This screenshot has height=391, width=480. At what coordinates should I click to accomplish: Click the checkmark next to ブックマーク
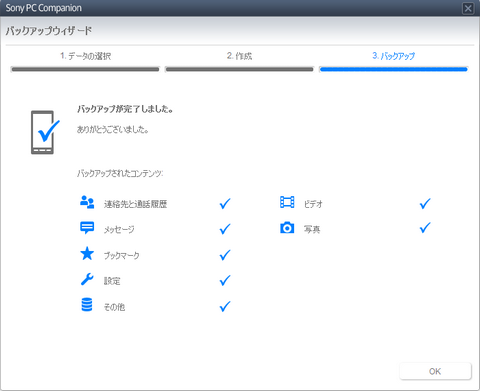tap(225, 255)
